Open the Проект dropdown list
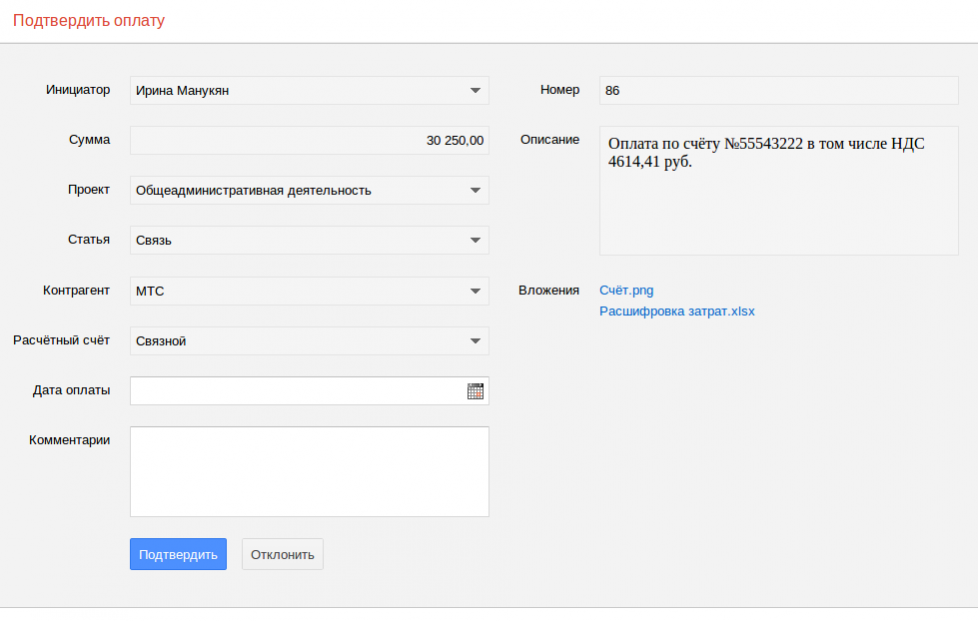The width and height of the screenshot is (978, 621). (475, 191)
